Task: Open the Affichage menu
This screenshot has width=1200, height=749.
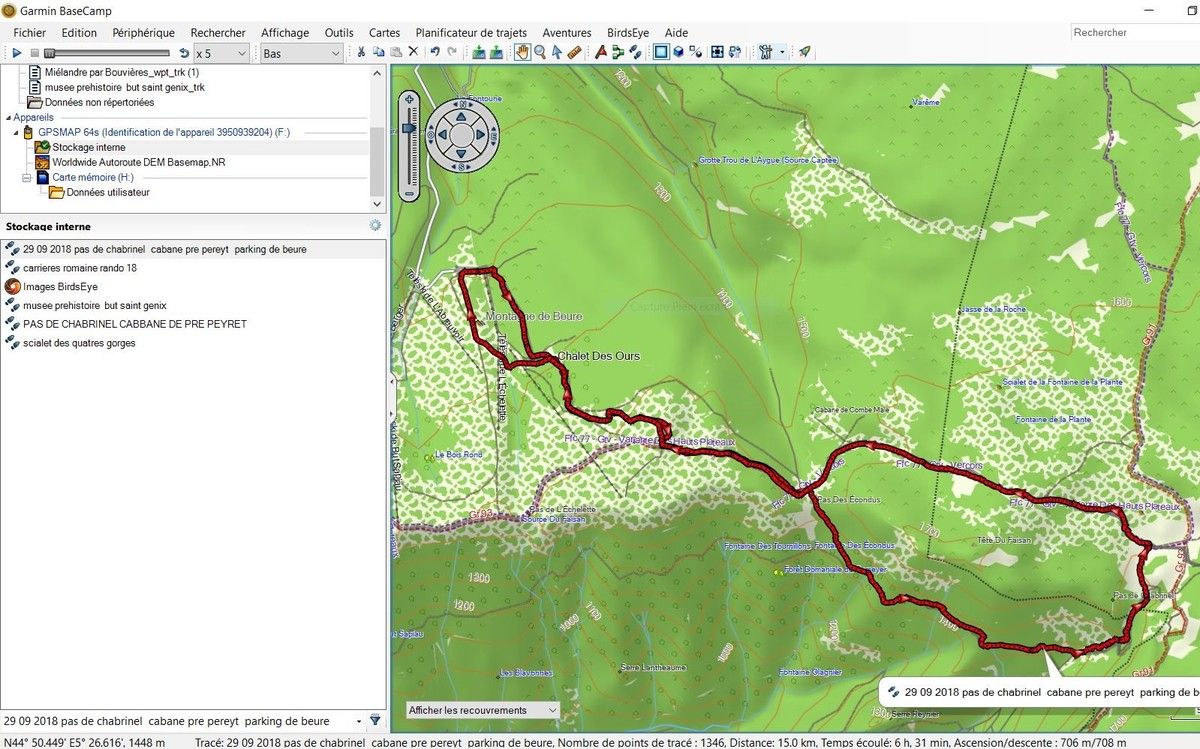Action: 285,33
